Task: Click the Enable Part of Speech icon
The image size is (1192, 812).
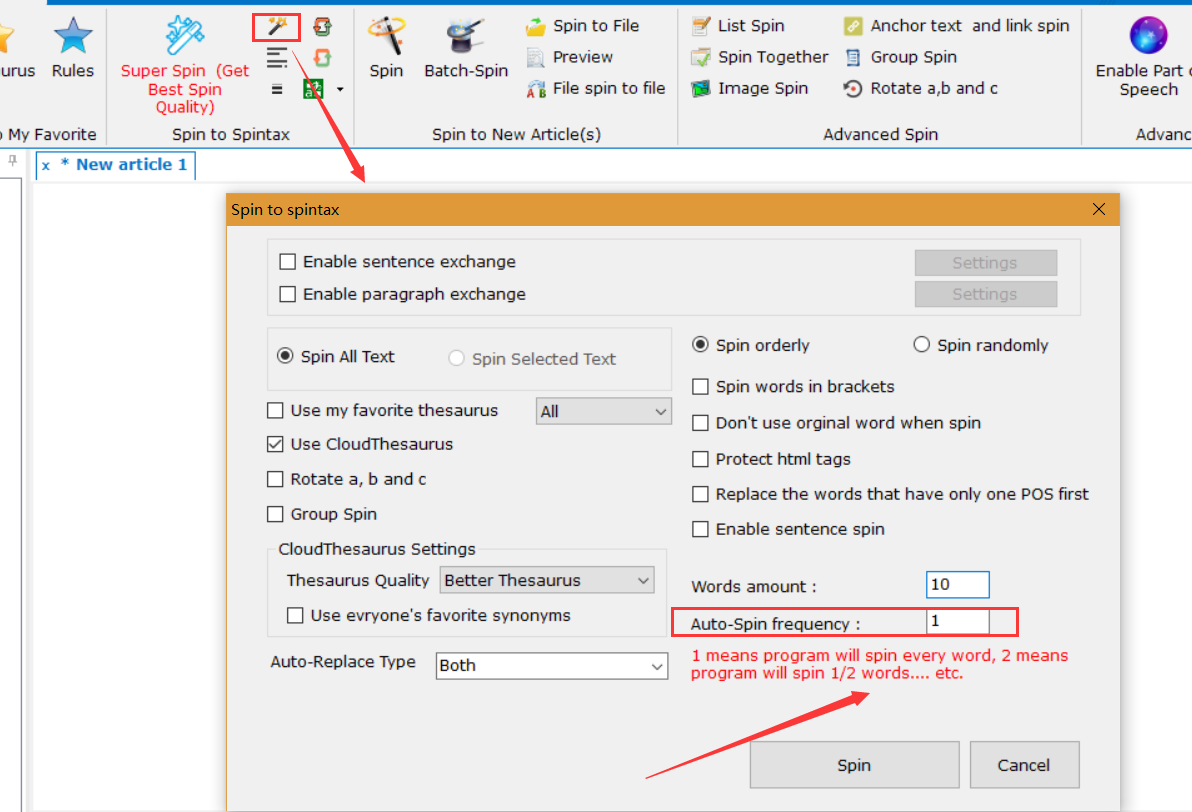Action: [x=1148, y=35]
